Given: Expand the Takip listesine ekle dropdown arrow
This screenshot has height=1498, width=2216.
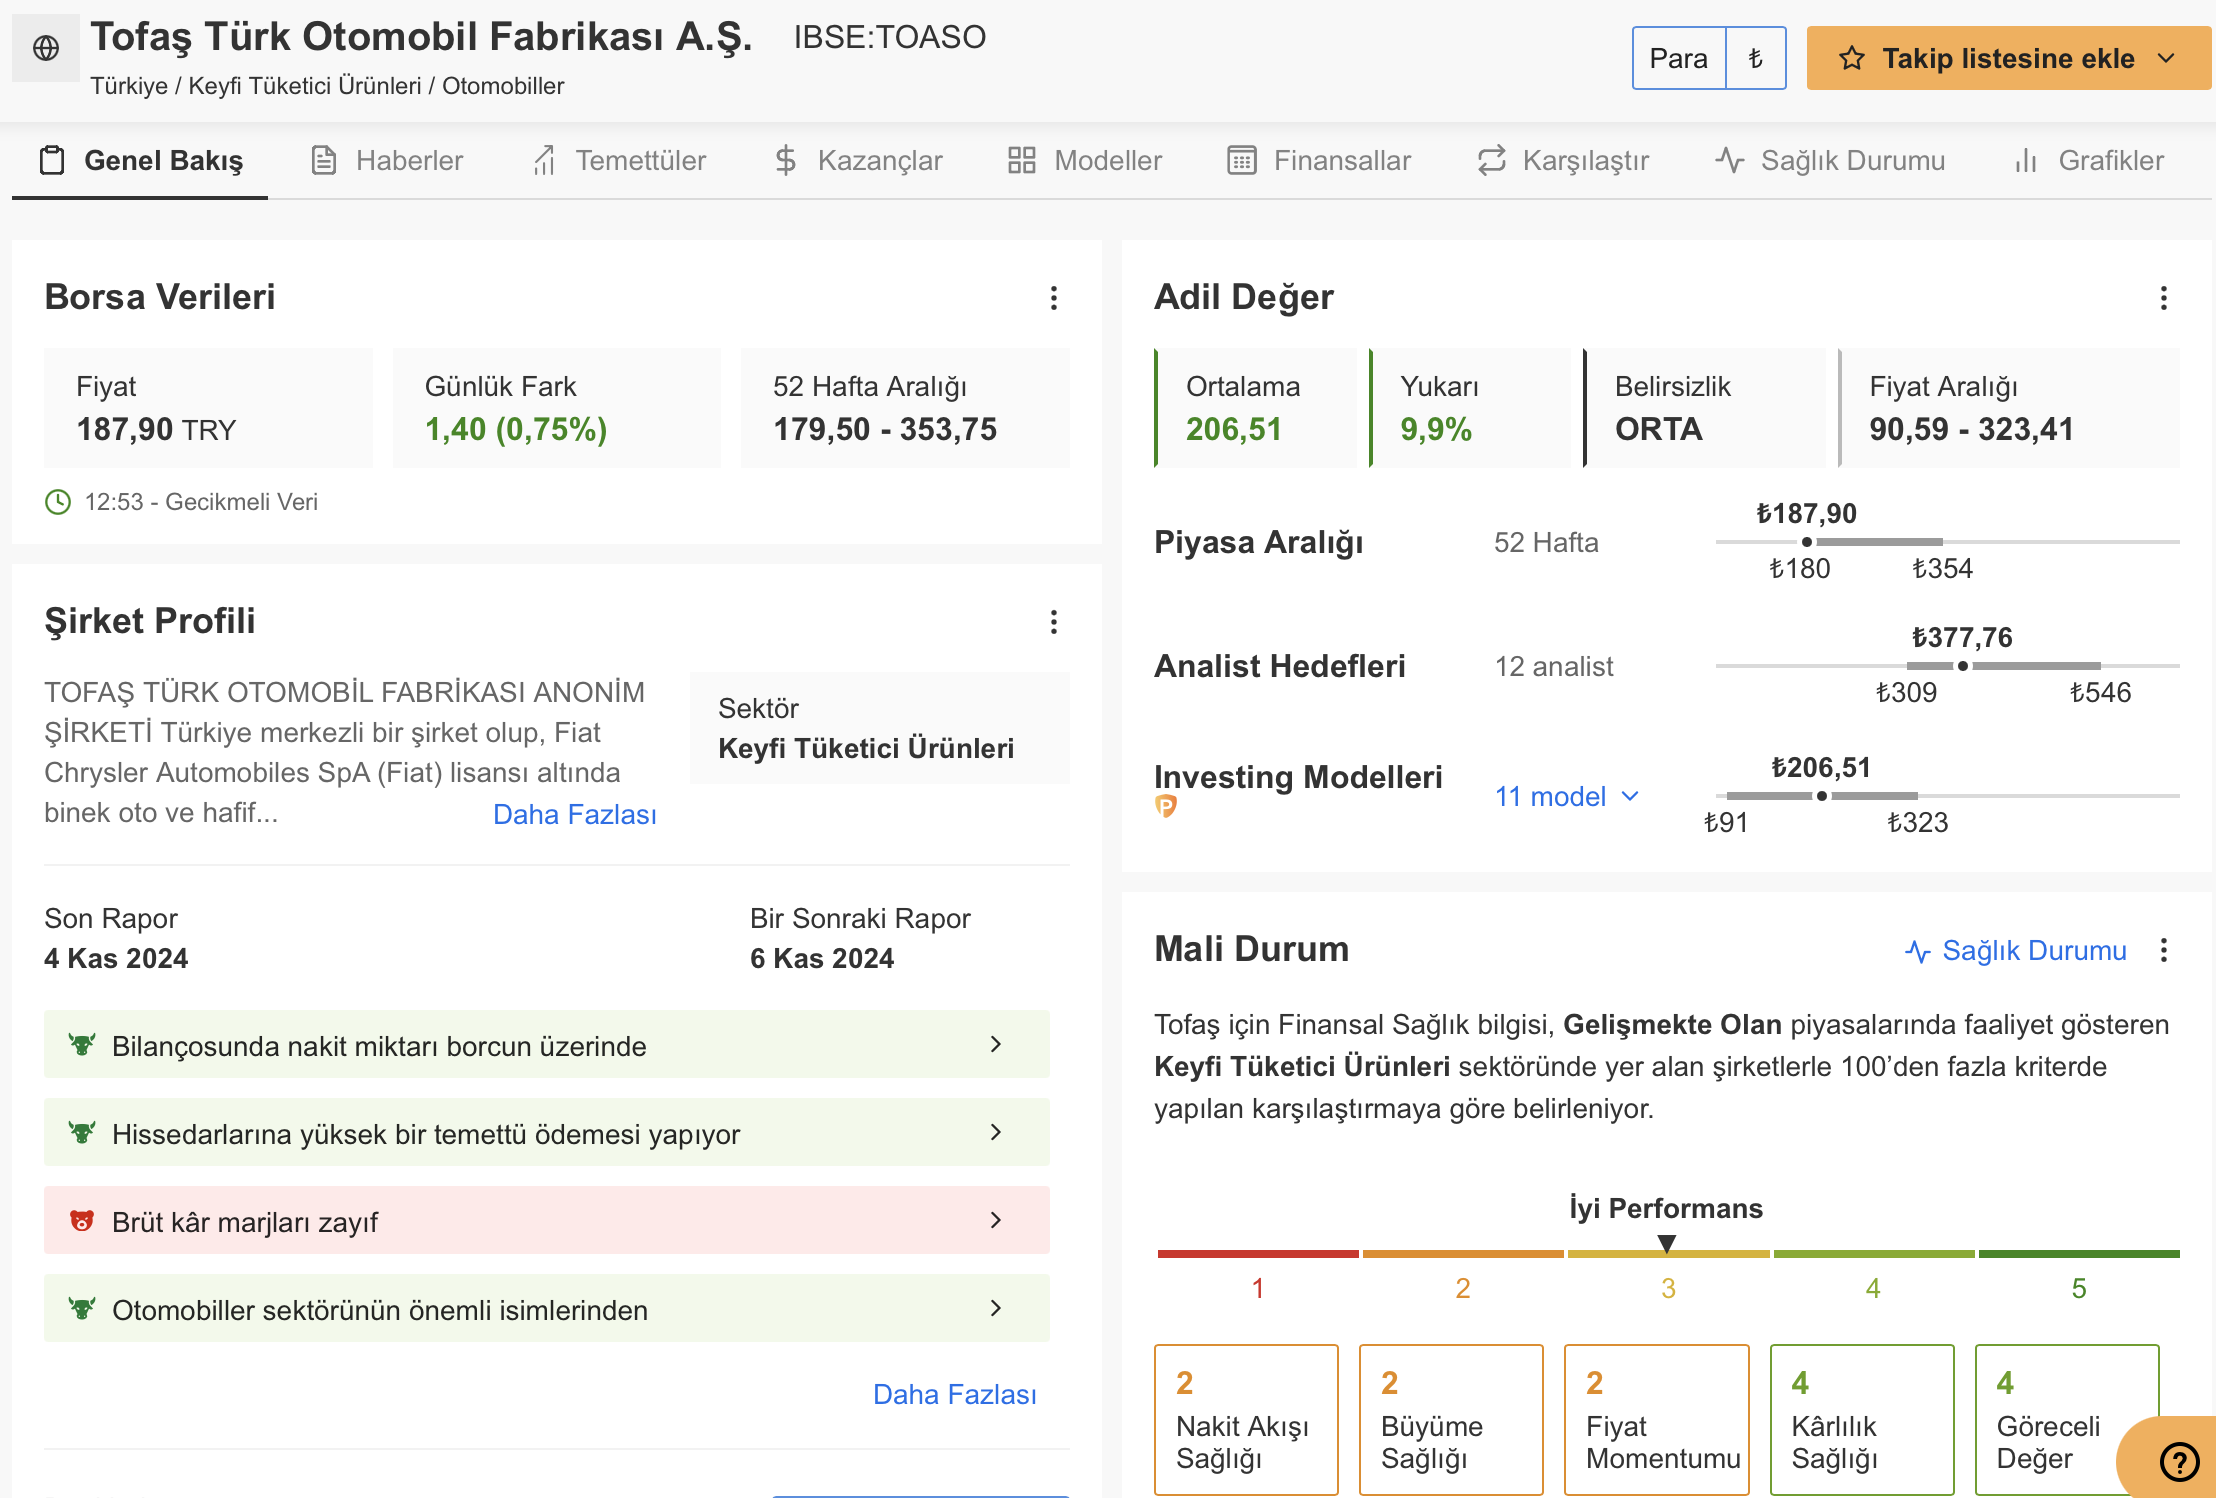Looking at the screenshot, I should click(2166, 58).
